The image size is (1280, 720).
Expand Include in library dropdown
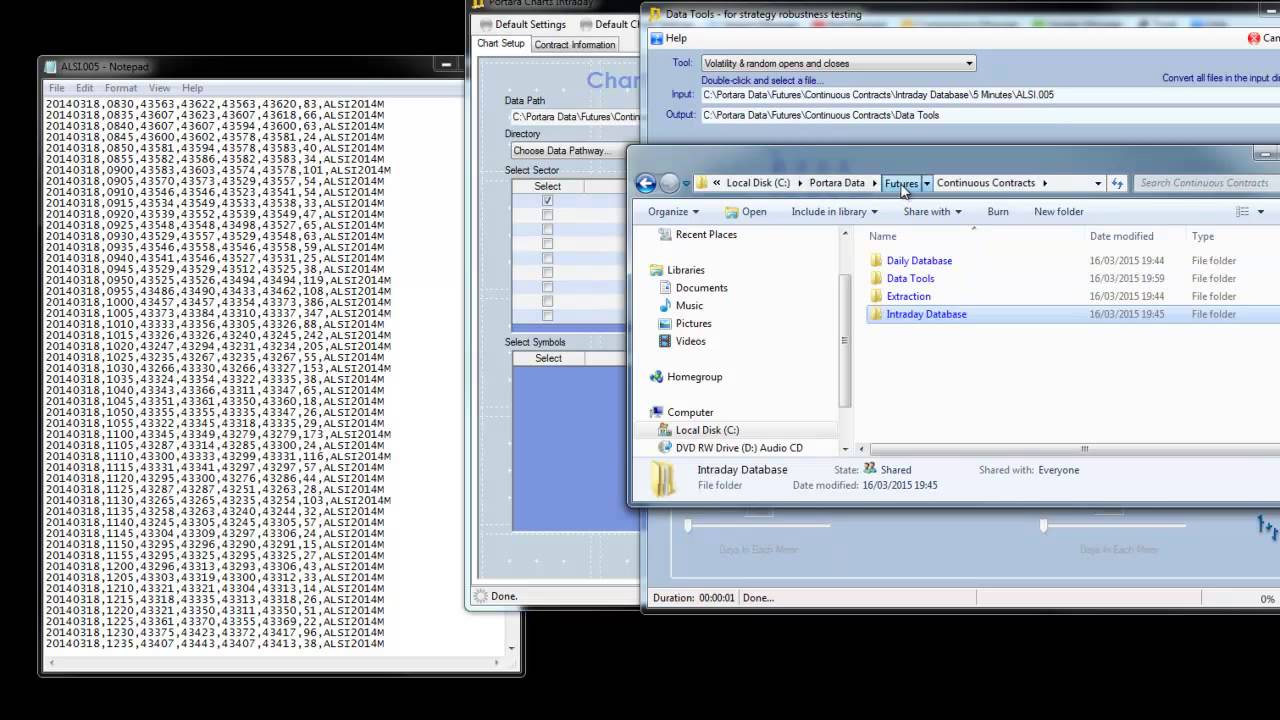pos(834,212)
